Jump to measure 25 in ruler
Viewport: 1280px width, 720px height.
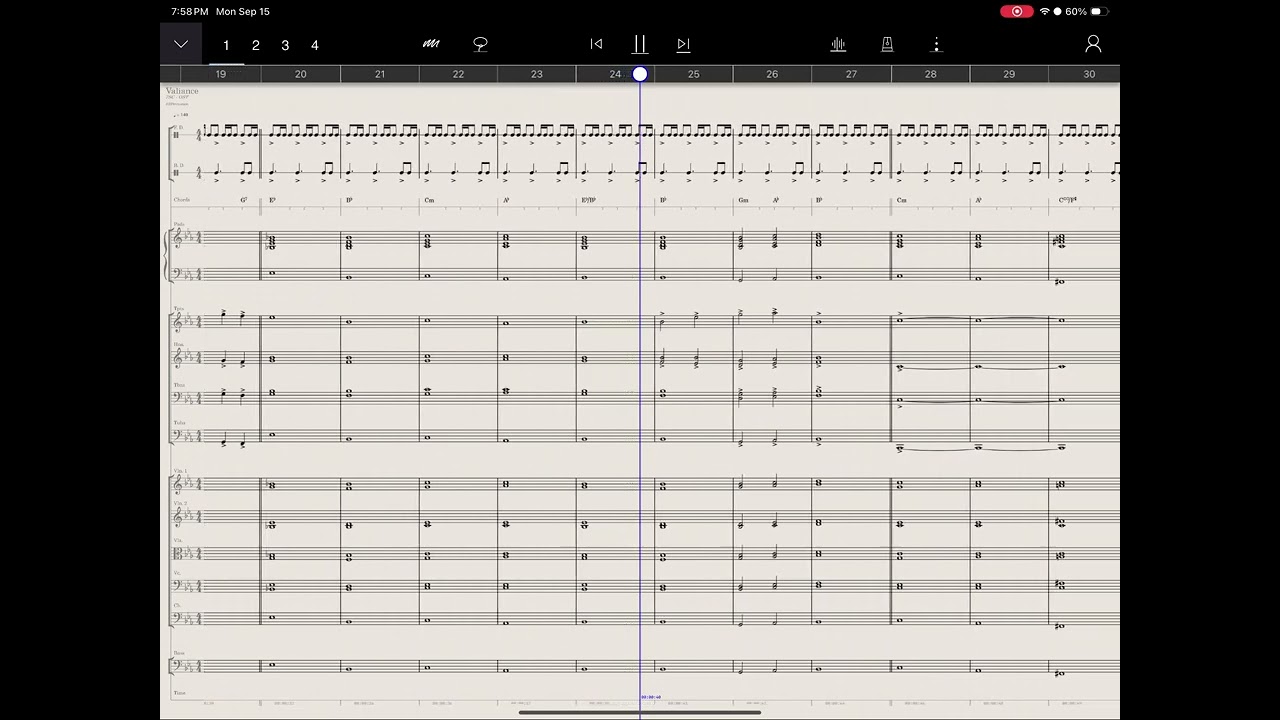point(694,74)
